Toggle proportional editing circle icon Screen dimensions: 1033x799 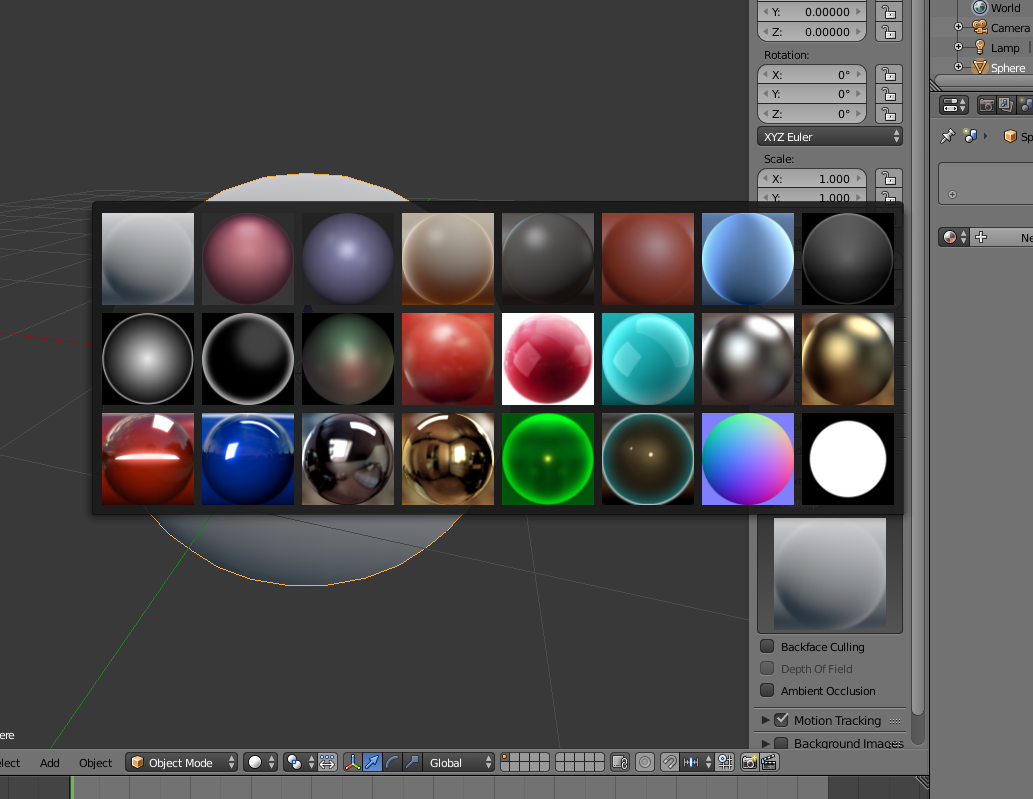[x=645, y=762]
